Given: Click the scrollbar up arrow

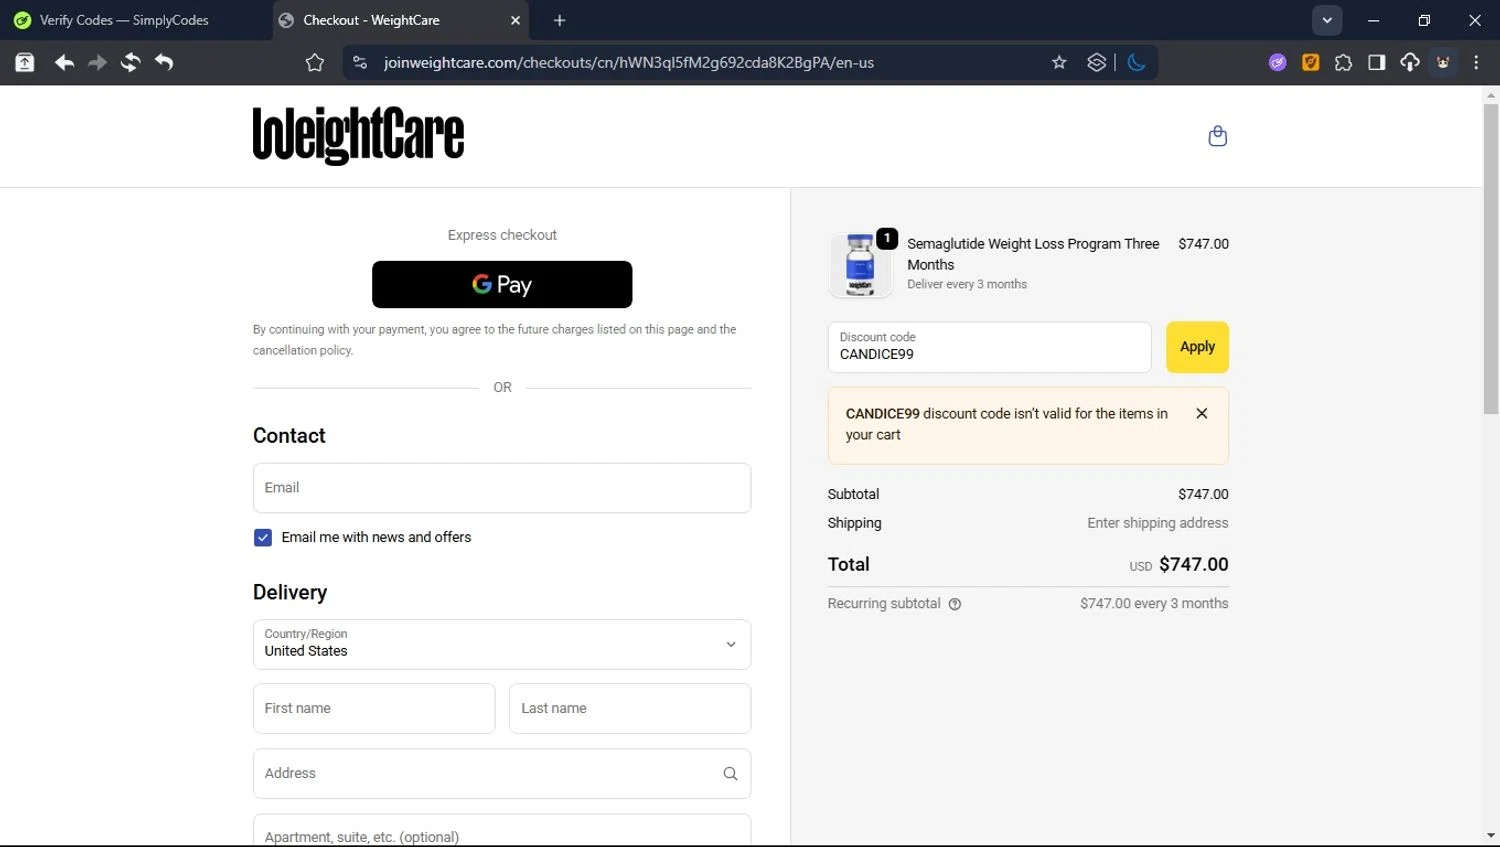Looking at the screenshot, I should pos(1491,96).
